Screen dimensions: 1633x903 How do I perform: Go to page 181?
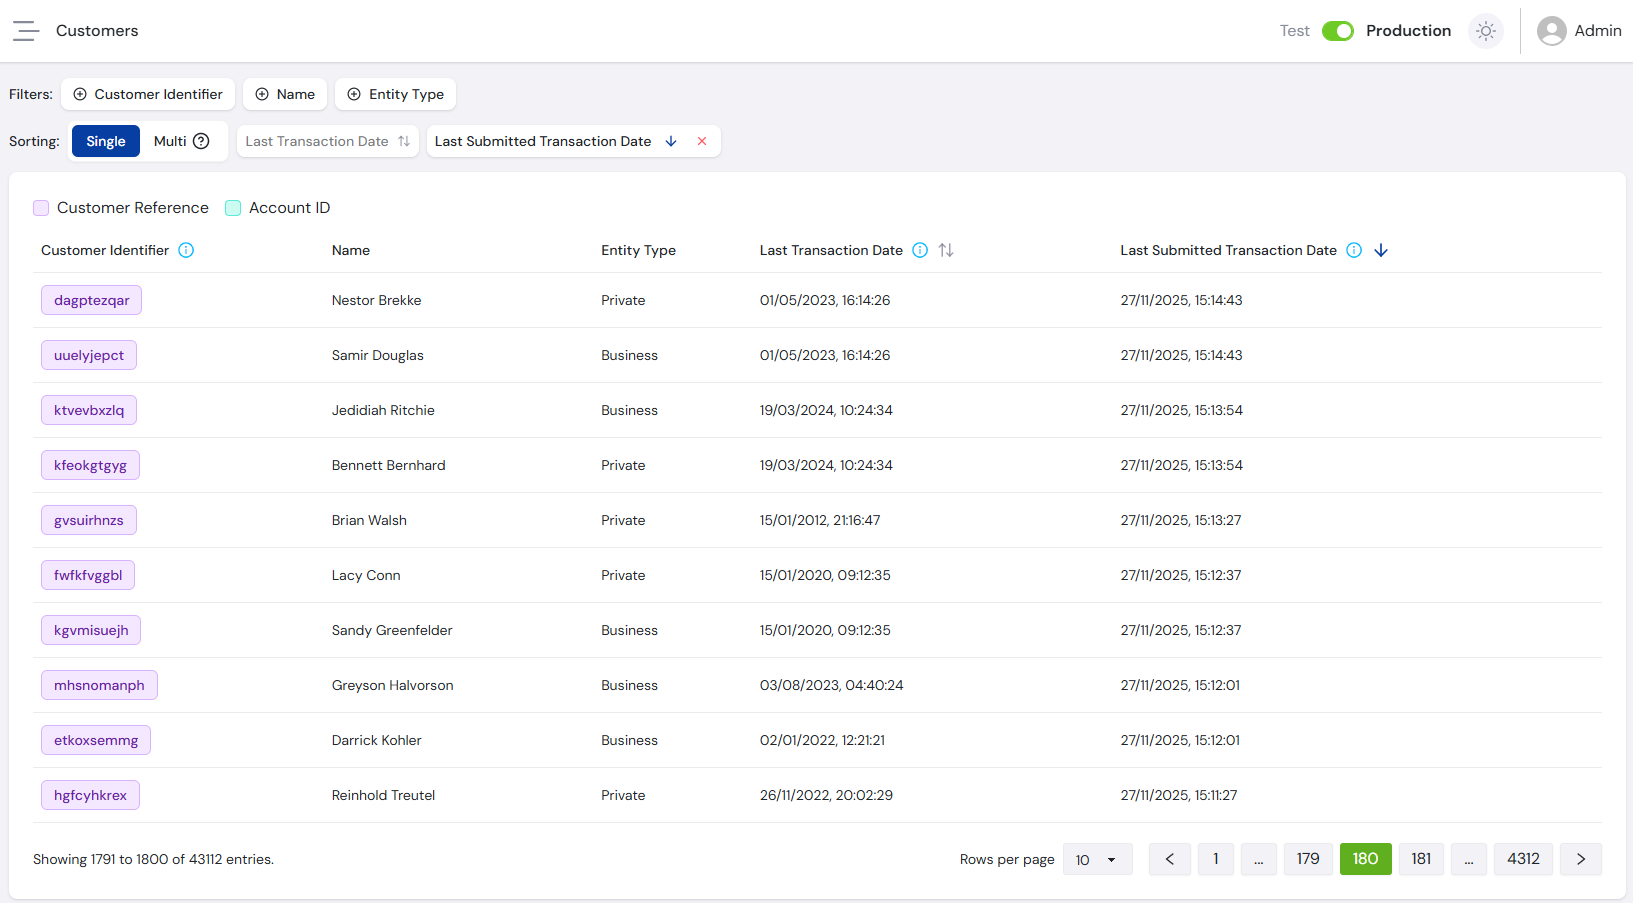[1421, 859]
